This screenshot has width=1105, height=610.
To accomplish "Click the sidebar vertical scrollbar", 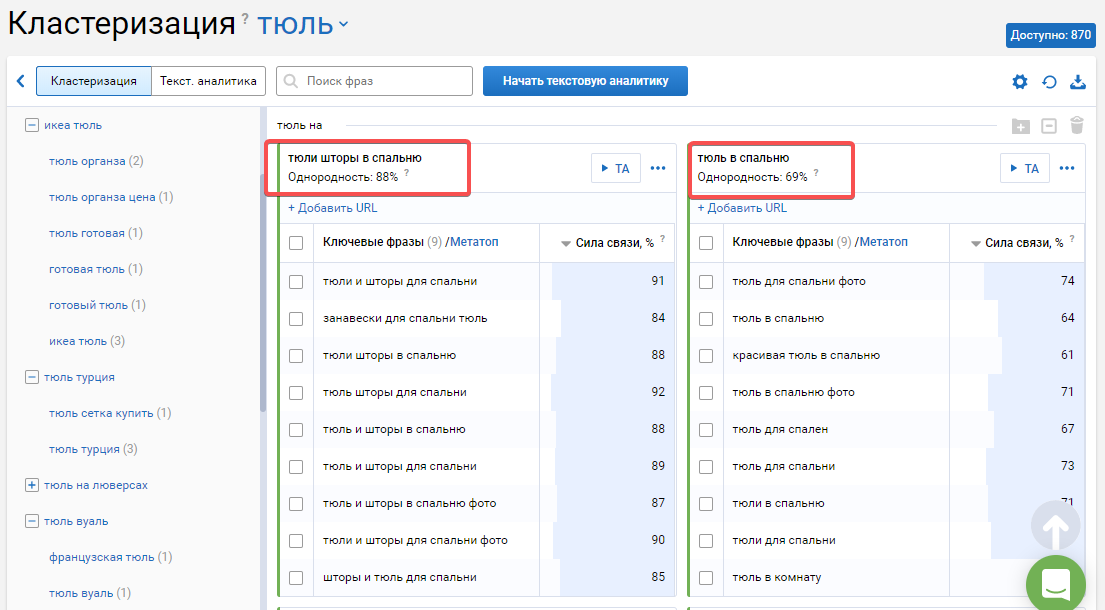I will pyautogui.click(x=263, y=292).
